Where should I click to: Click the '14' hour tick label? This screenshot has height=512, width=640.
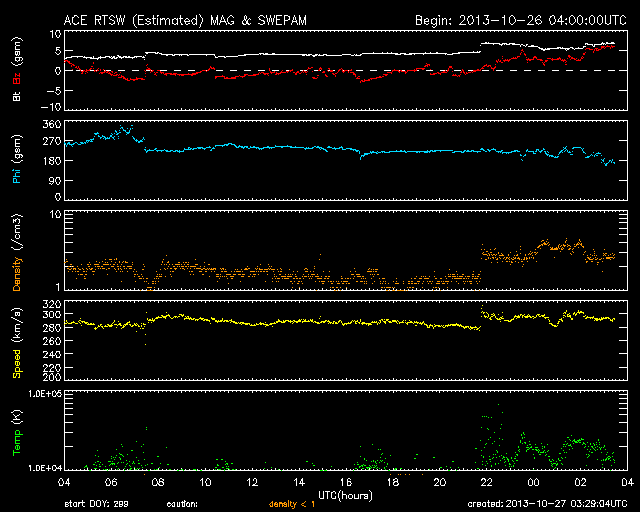(299, 482)
